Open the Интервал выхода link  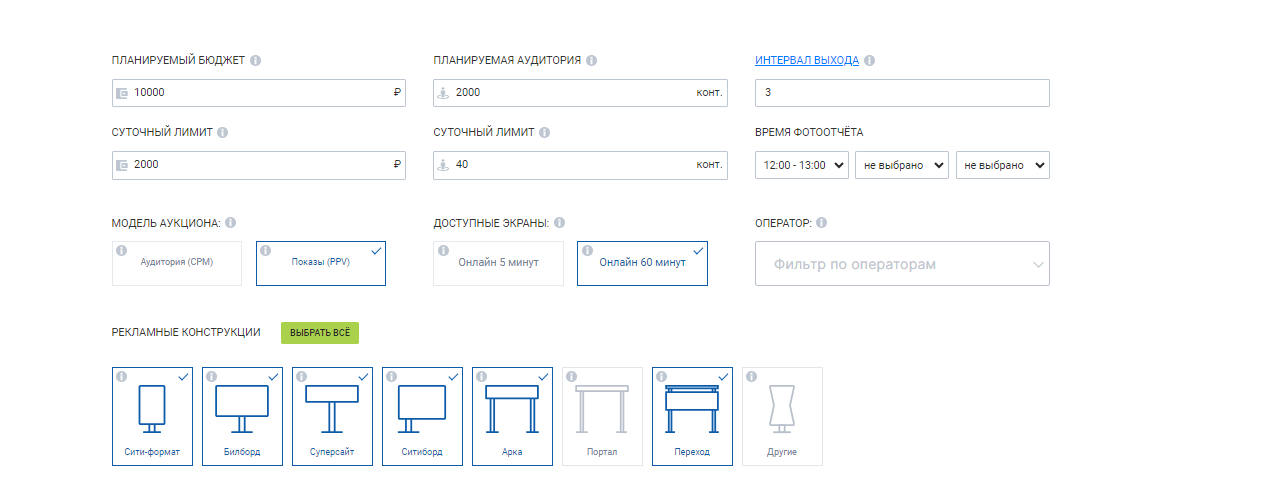806,60
